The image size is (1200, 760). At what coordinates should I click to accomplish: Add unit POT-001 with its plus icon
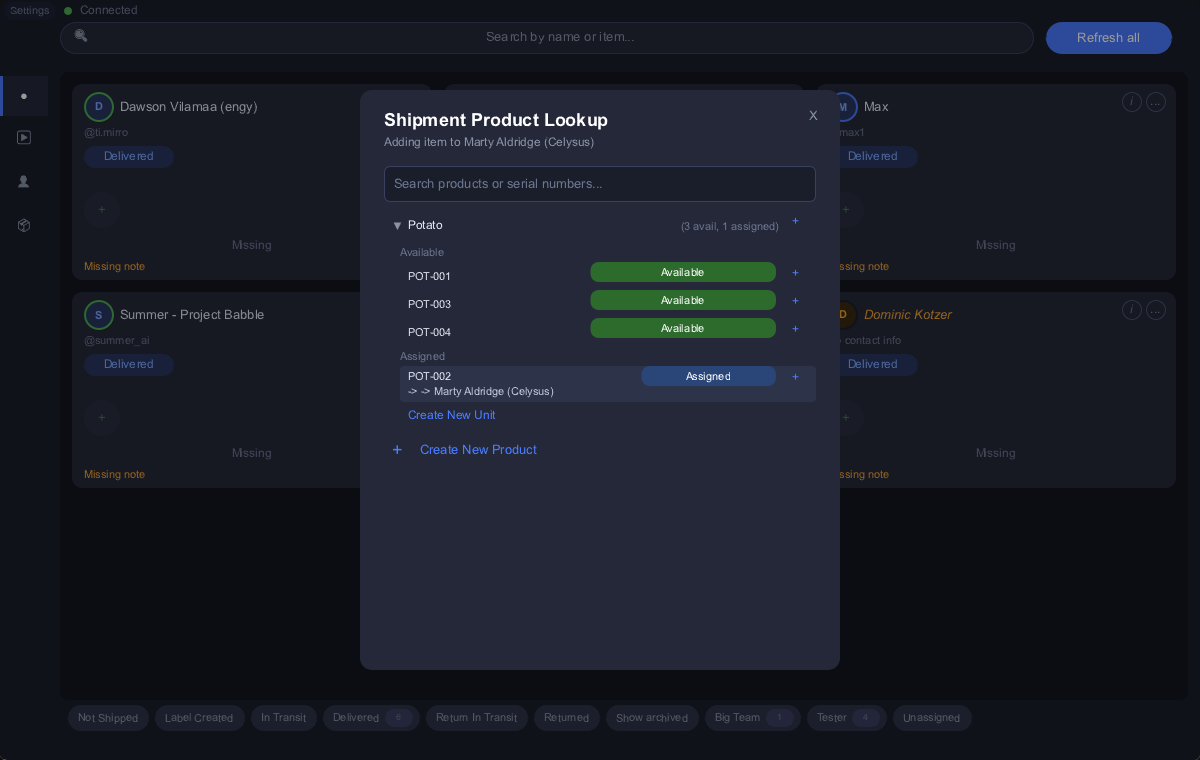795,272
